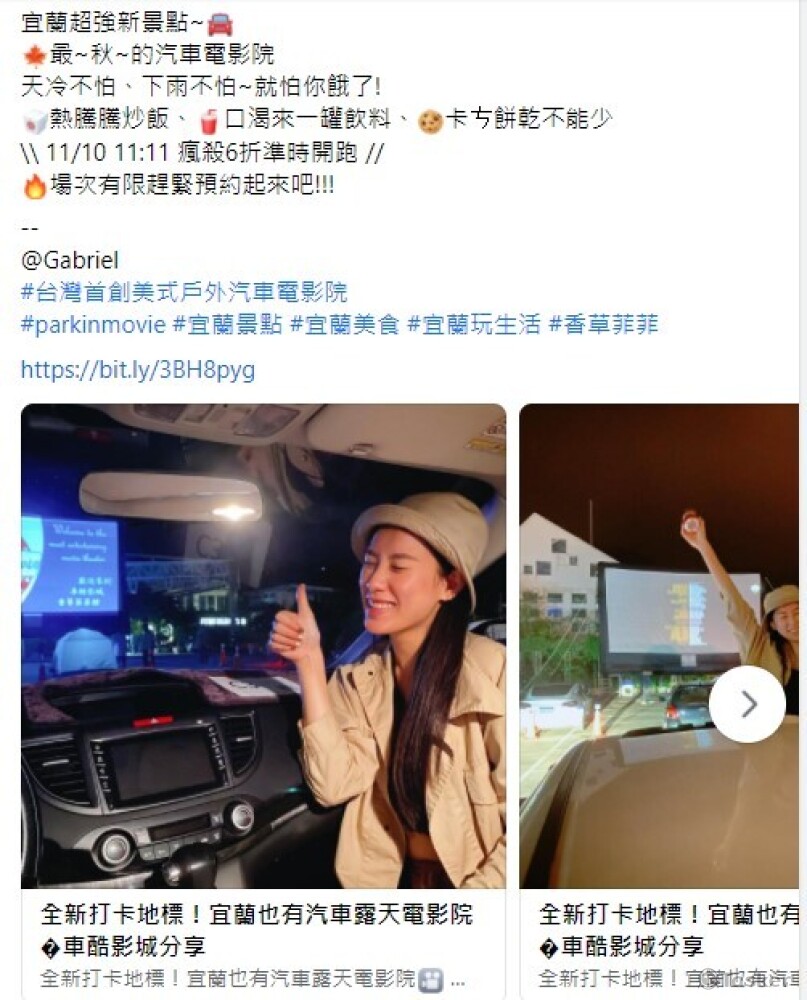Open the second photo with outdoor movie screen
807x1000 pixels.
[x=659, y=645]
